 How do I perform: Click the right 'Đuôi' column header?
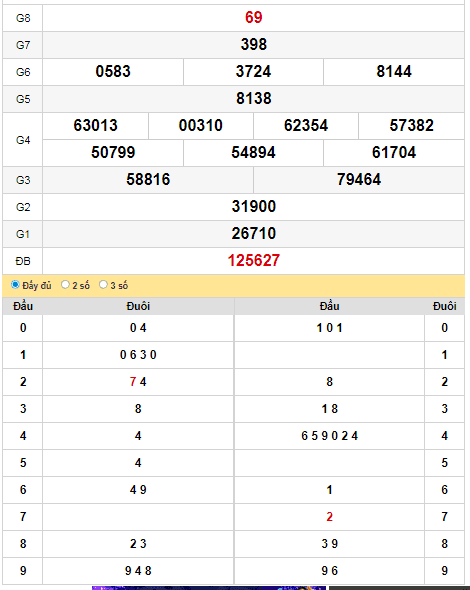click(x=445, y=306)
